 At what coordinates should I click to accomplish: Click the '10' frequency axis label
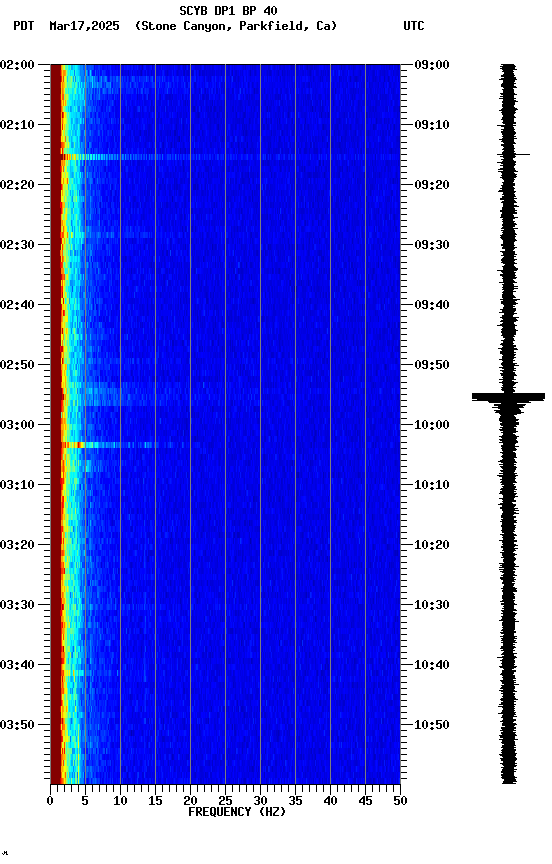point(120,801)
